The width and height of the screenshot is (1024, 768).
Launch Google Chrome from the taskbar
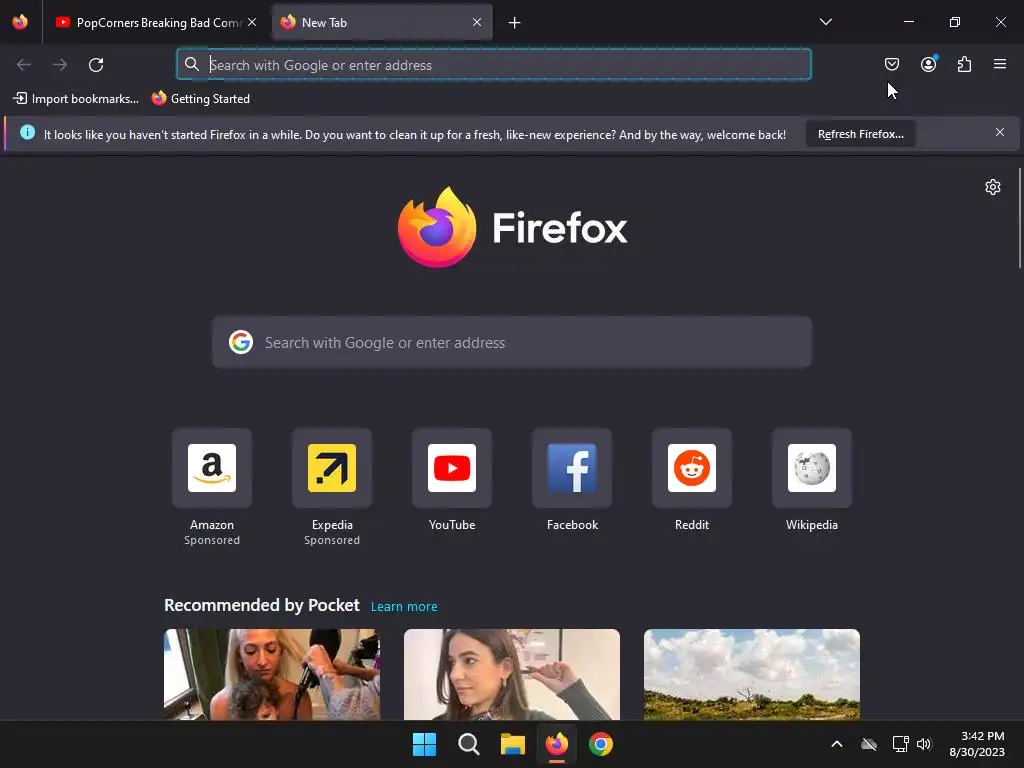(x=601, y=744)
